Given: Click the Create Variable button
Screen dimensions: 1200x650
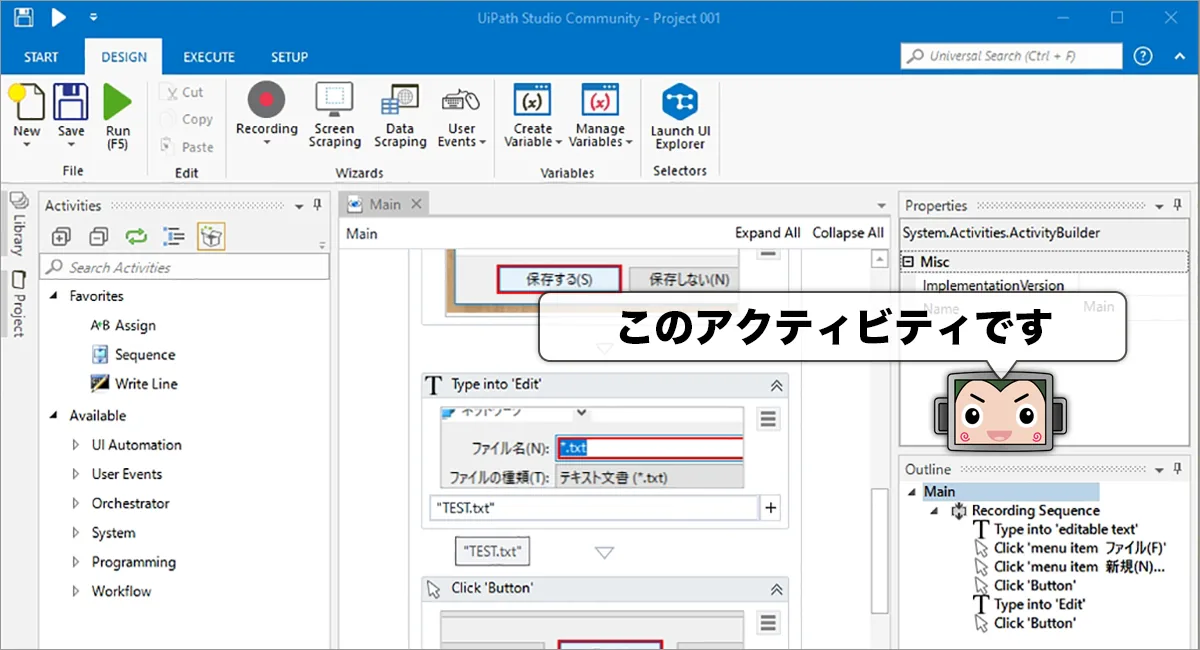Looking at the screenshot, I should point(533,115).
